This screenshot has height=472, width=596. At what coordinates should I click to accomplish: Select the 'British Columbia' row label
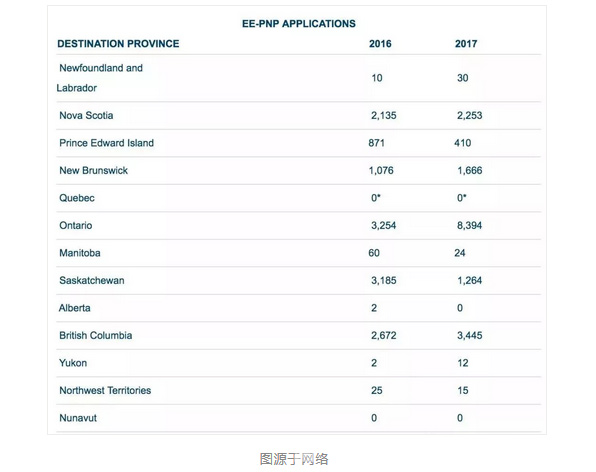(96, 336)
